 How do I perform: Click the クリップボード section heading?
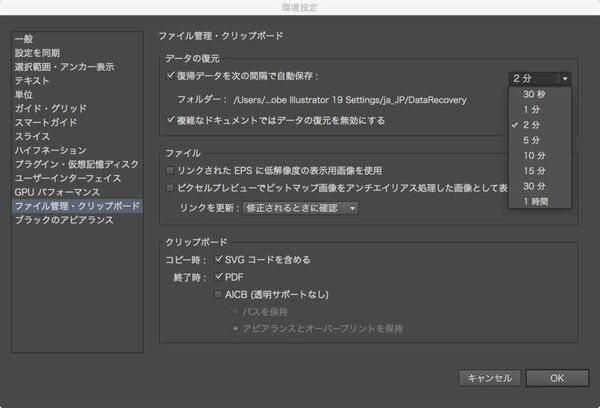tap(196, 242)
